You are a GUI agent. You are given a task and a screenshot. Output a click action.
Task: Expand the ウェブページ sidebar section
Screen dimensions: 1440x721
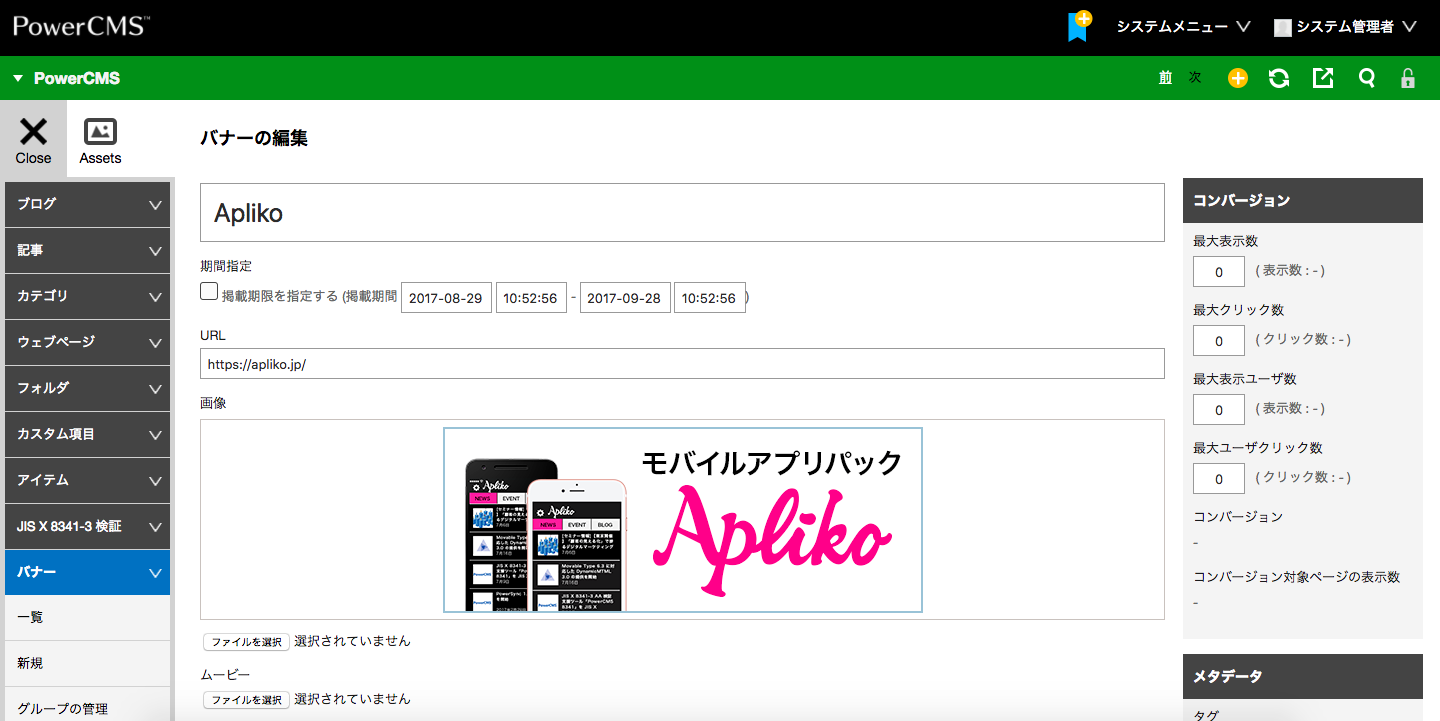pos(87,342)
